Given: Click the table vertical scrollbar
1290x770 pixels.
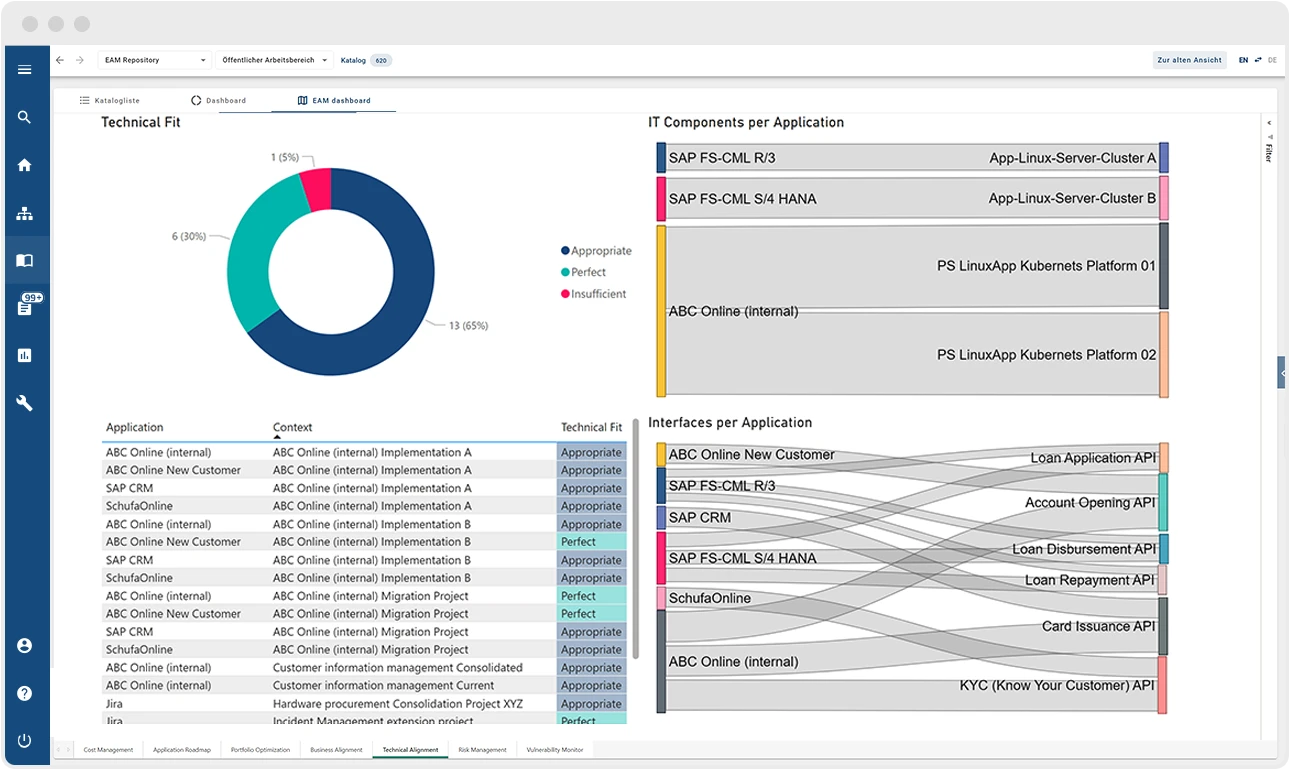Looking at the screenshot, I should tap(636, 540).
